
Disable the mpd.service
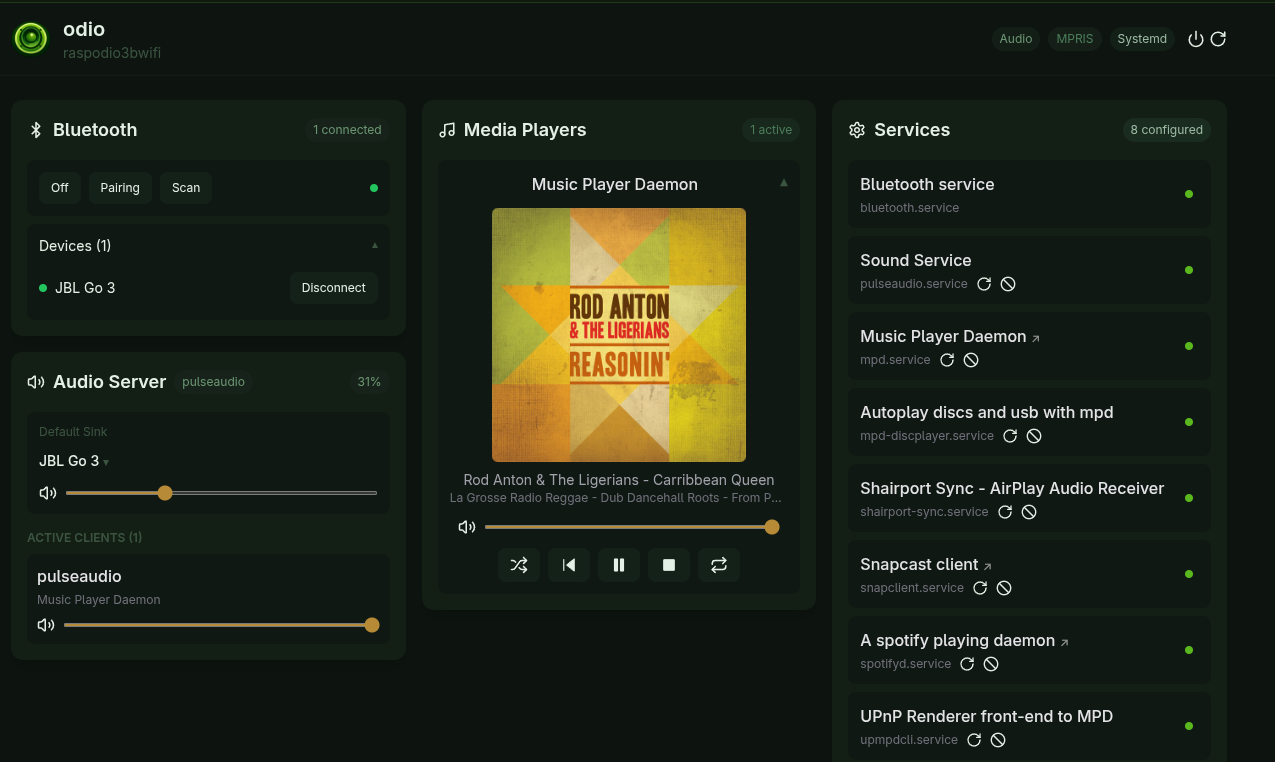[x=971, y=360]
